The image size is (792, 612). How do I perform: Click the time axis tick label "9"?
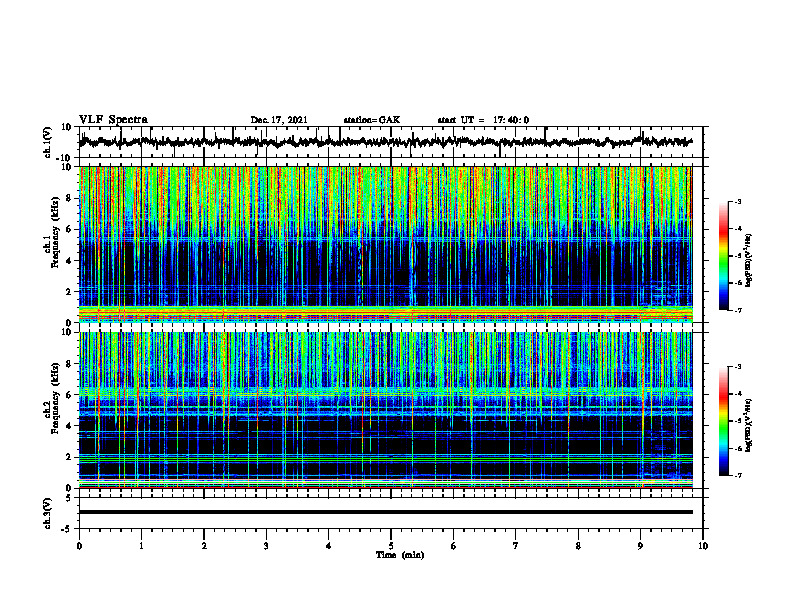pyautogui.click(x=640, y=546)
